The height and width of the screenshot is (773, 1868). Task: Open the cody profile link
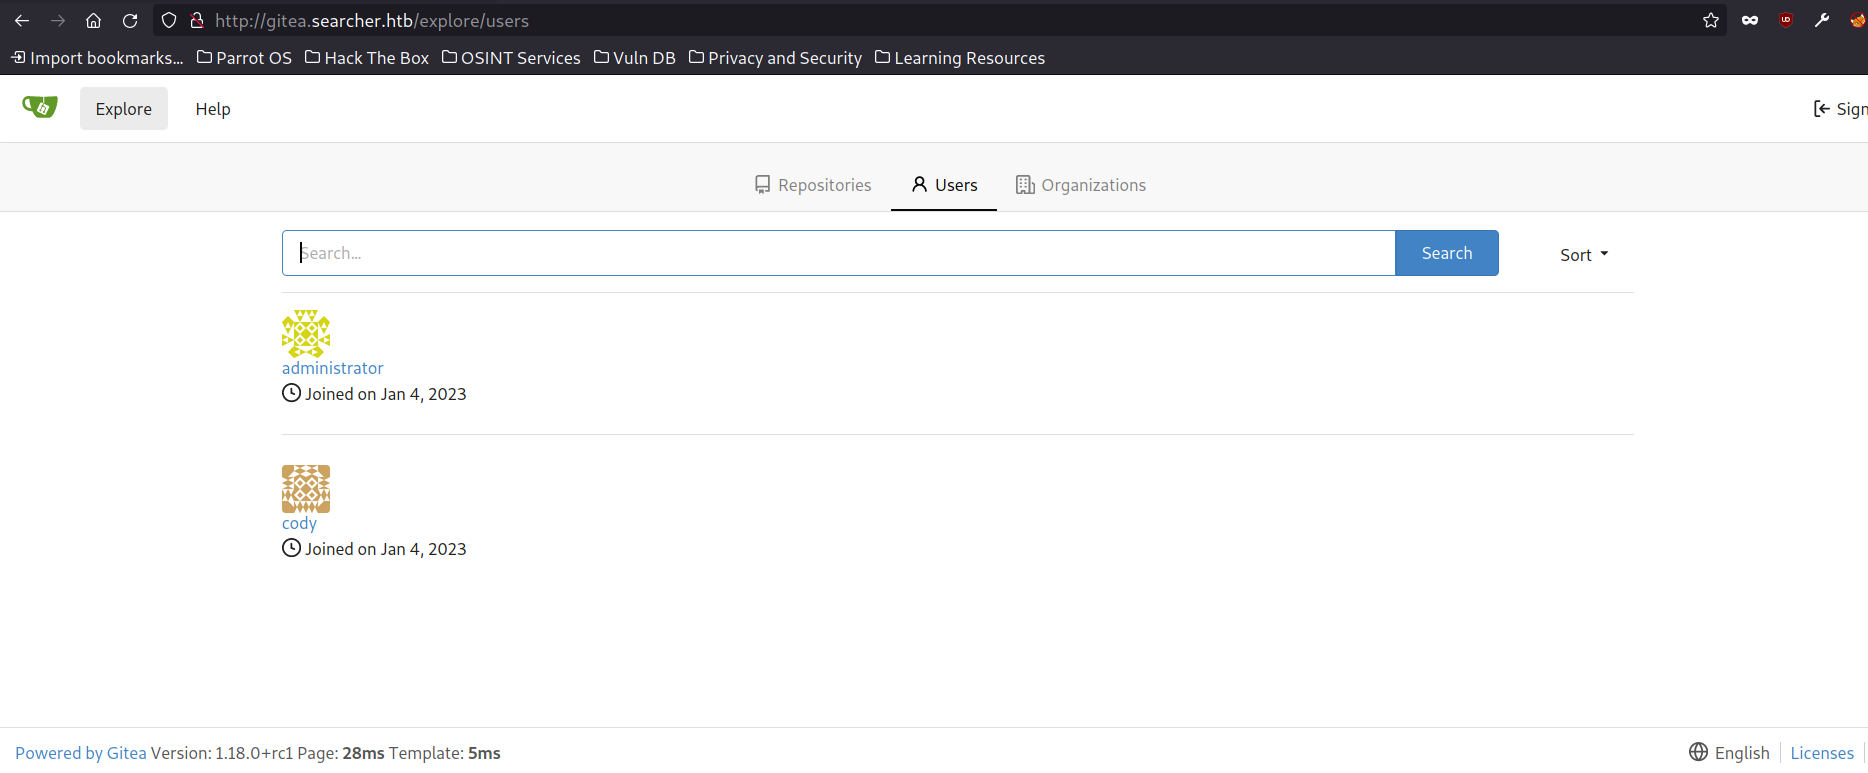click(299, 523)
